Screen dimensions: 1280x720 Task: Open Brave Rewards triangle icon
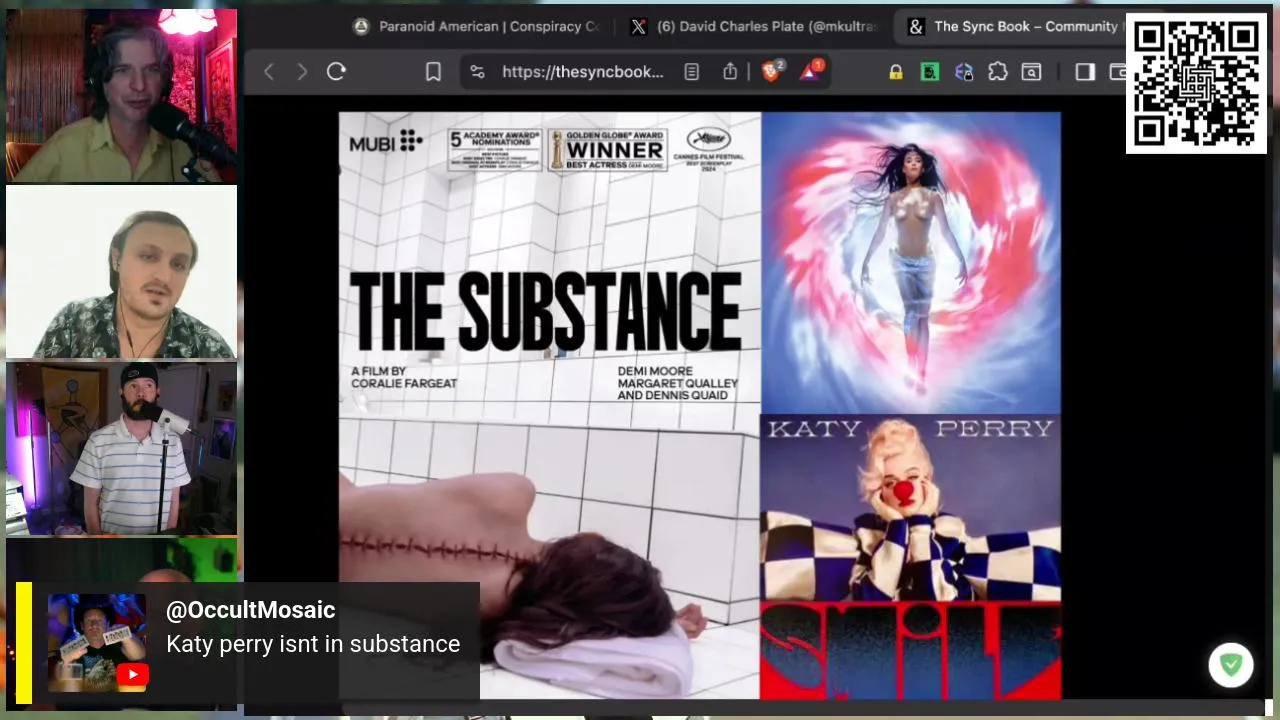pyautogui.click(x=810, y=71)
